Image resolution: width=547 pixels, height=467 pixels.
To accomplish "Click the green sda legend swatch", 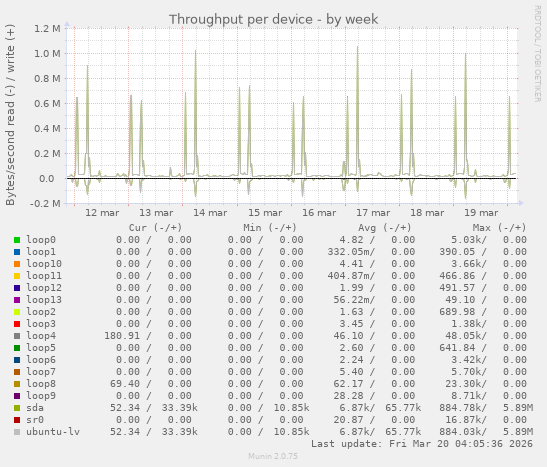I will tap(17, 408).
